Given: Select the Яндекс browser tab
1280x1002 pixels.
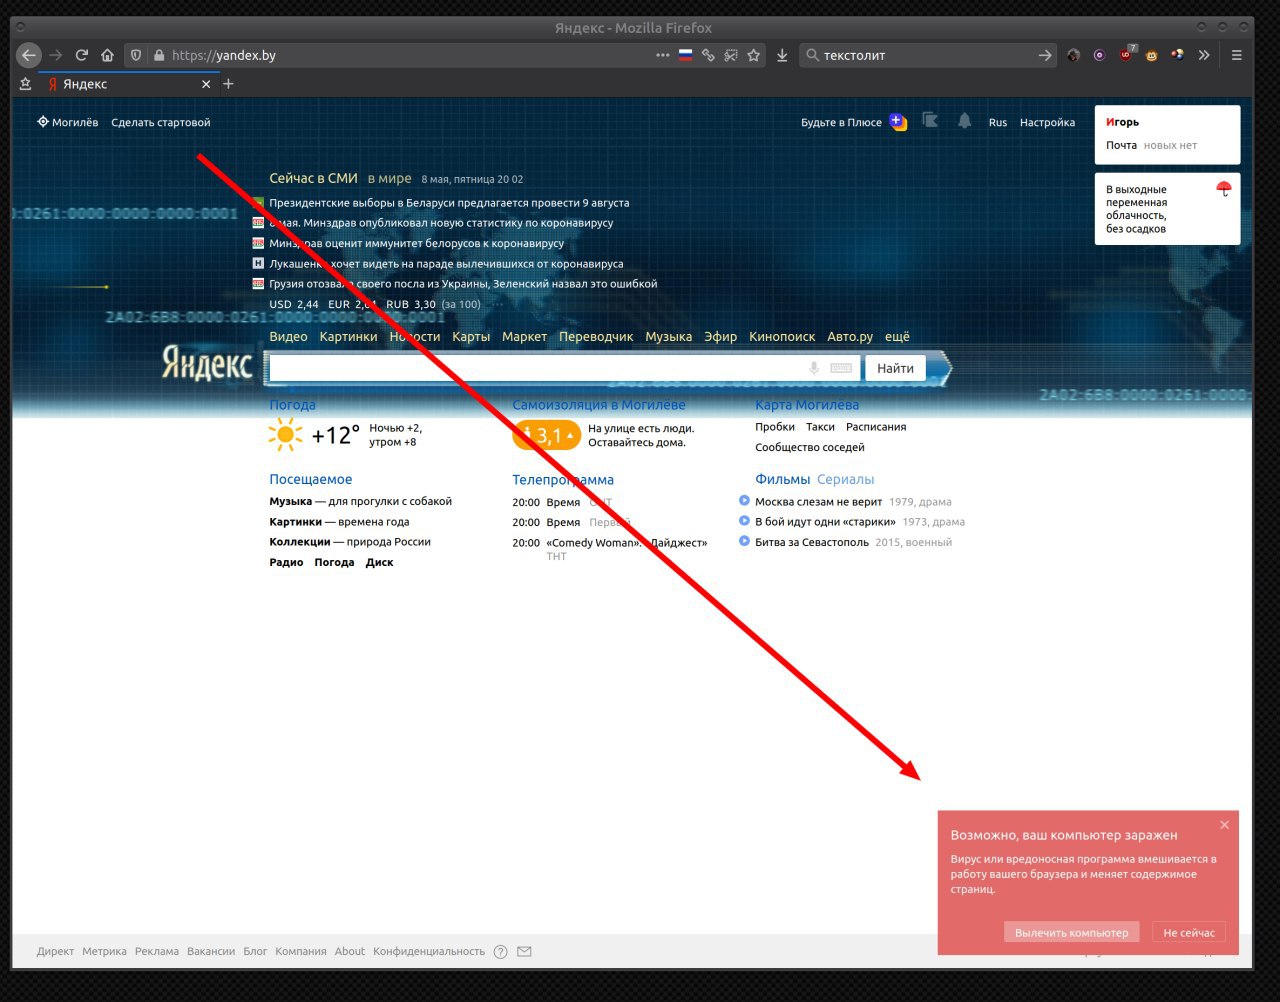Looking at the screenshot, I should coord(127,84).
